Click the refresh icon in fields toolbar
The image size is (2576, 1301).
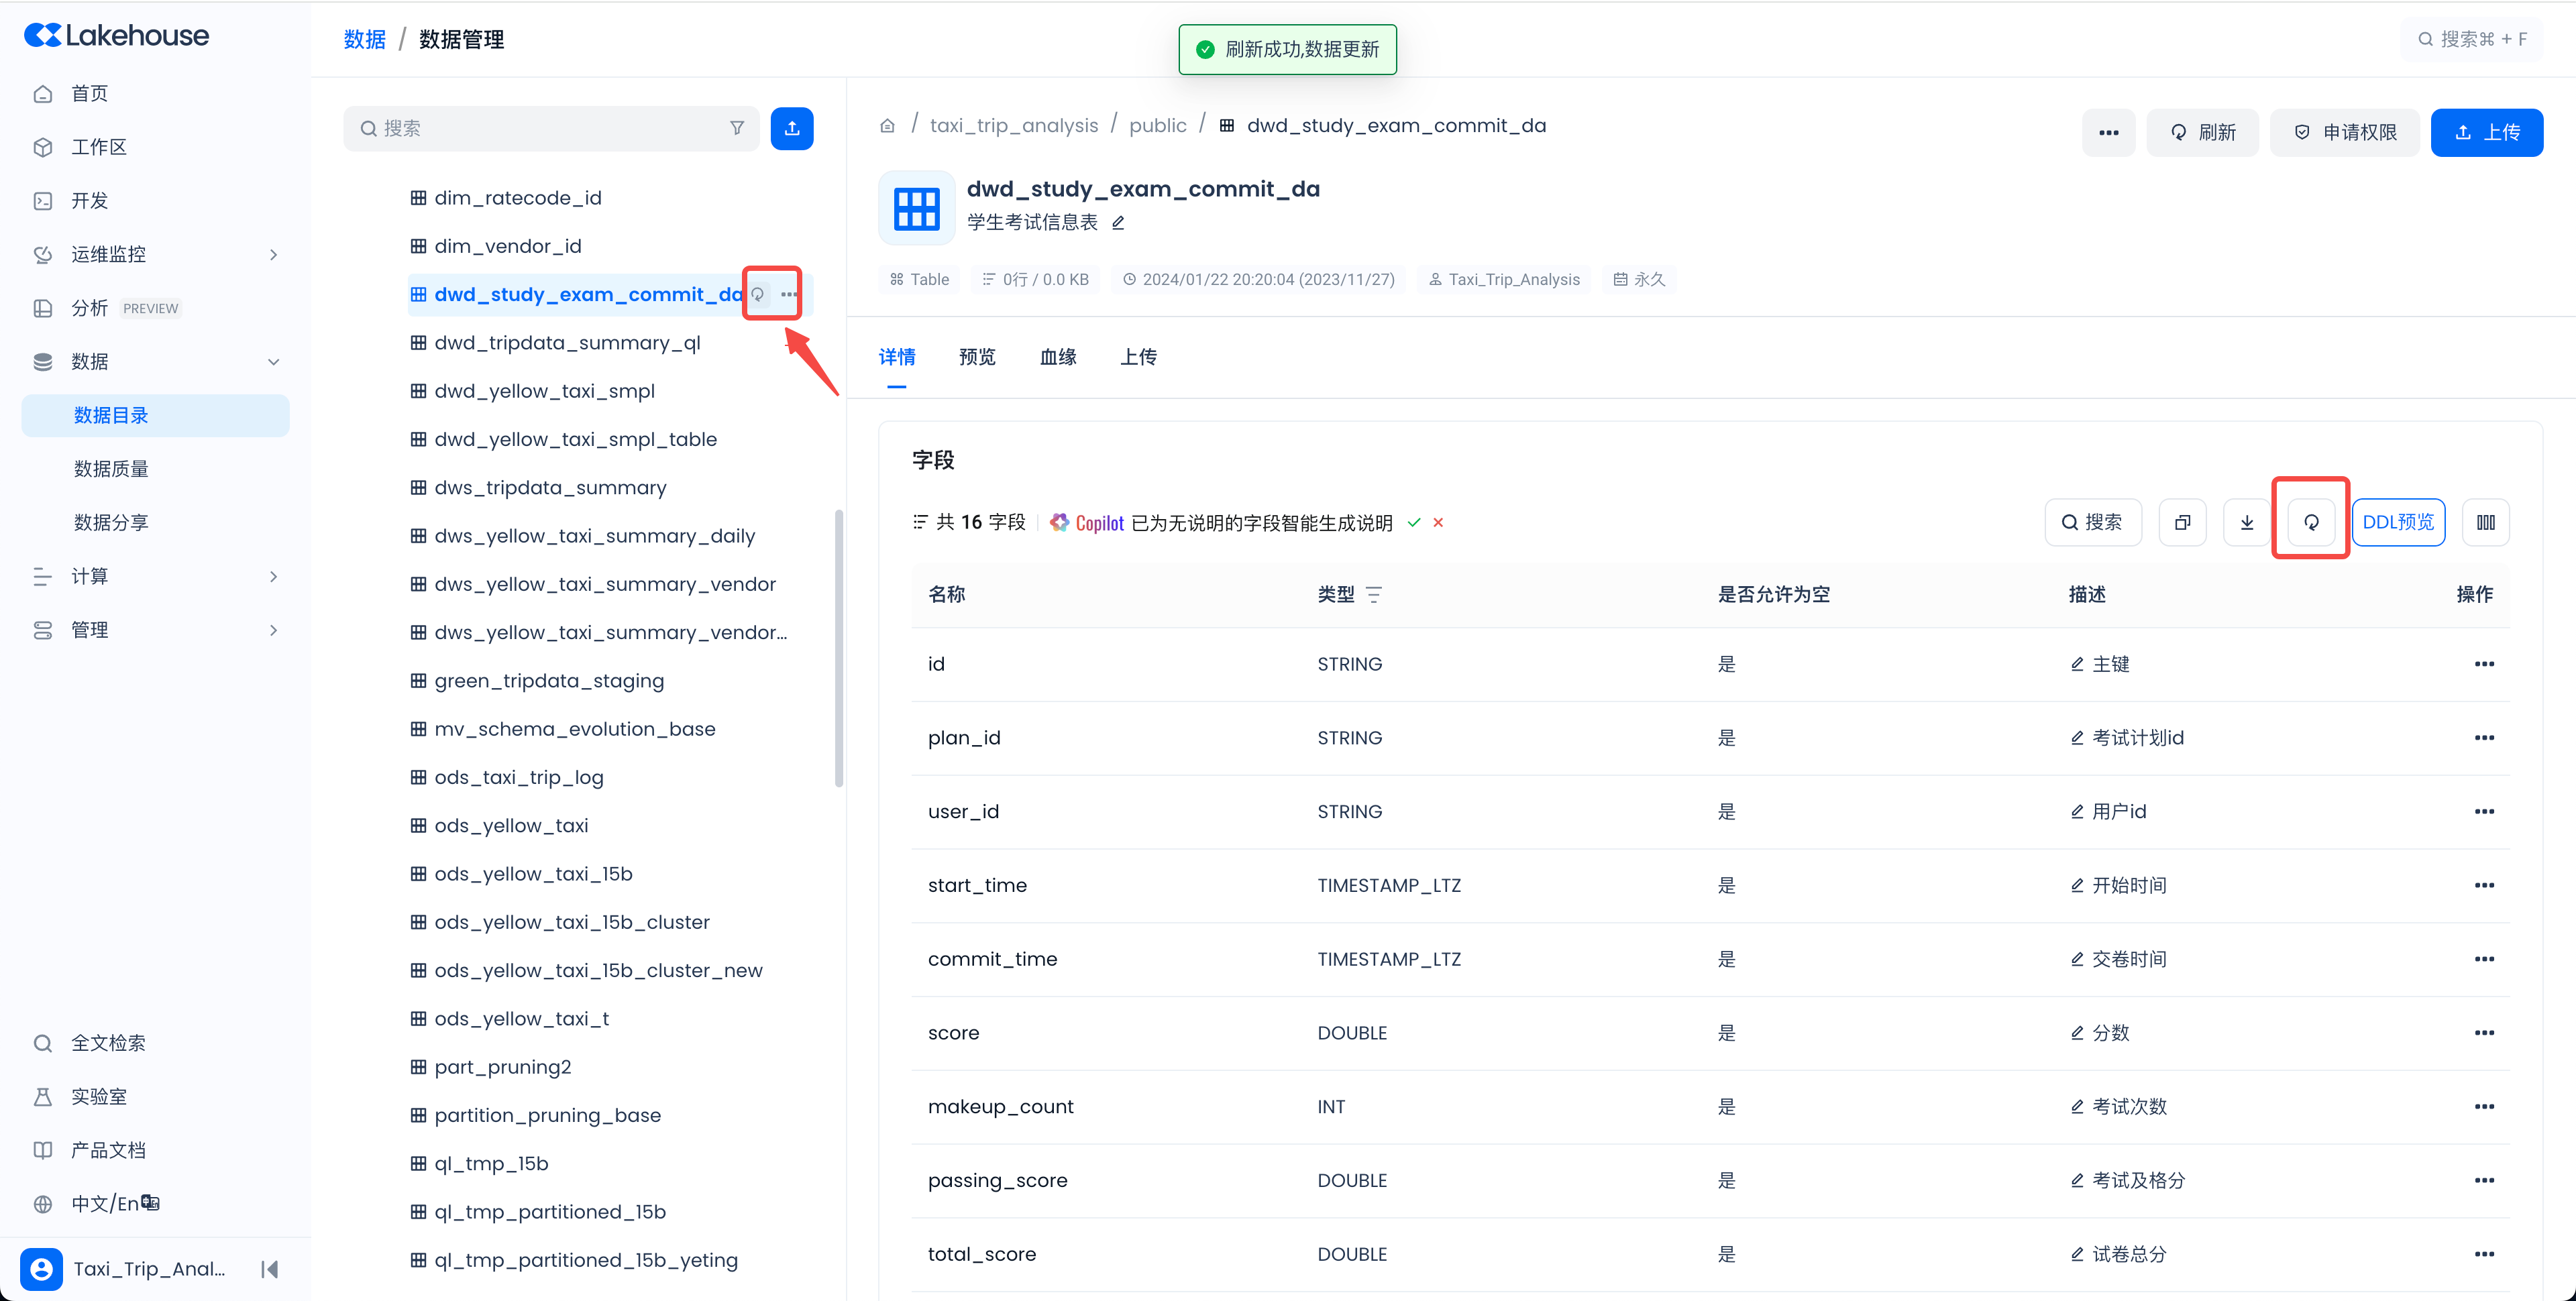click(2310, 522)
